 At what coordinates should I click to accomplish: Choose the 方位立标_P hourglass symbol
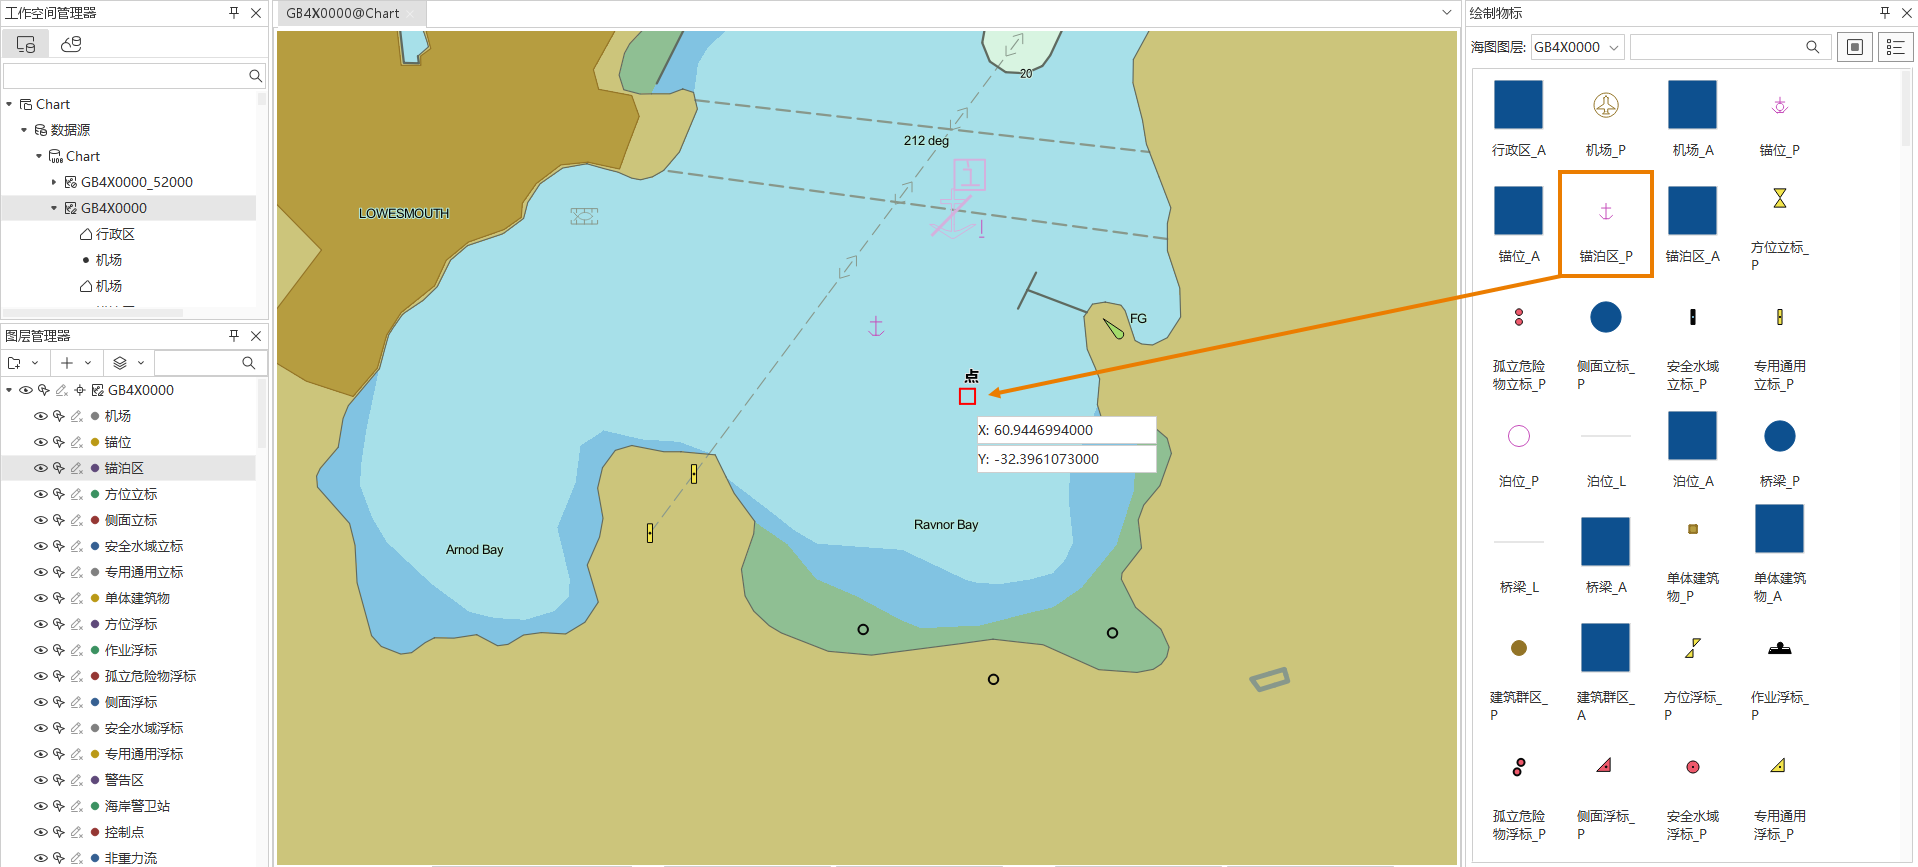click(x=1779, y=199)
